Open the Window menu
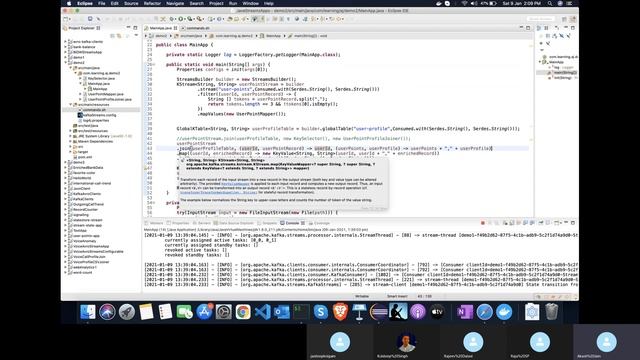This screenshot has height=360, width=640. [x=251, y=3]
